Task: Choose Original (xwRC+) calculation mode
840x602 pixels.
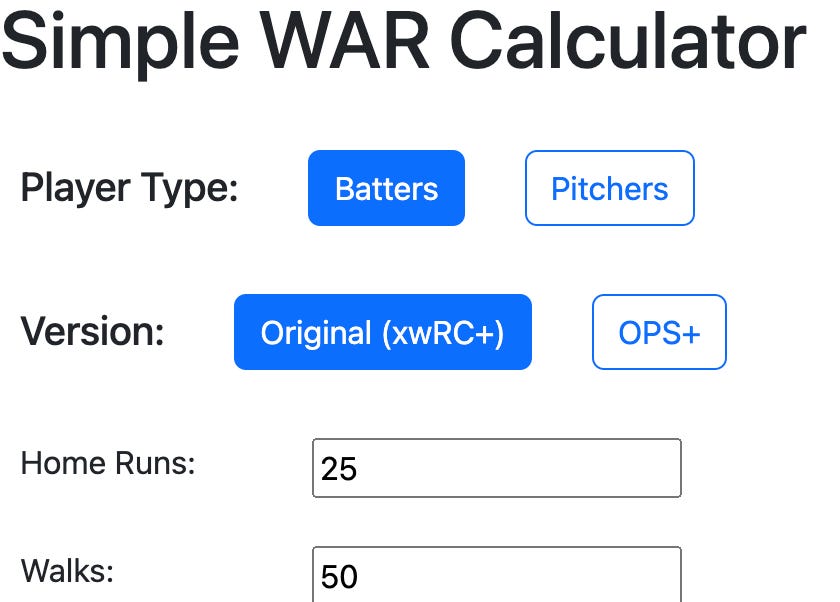Action: tap(383, 332)
